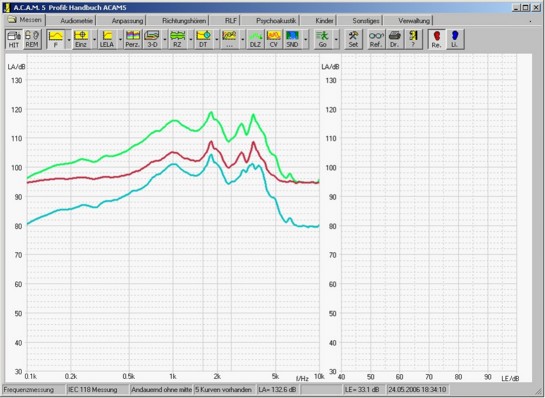Expand the dropdown arrow next to Einz

point(94,39)
